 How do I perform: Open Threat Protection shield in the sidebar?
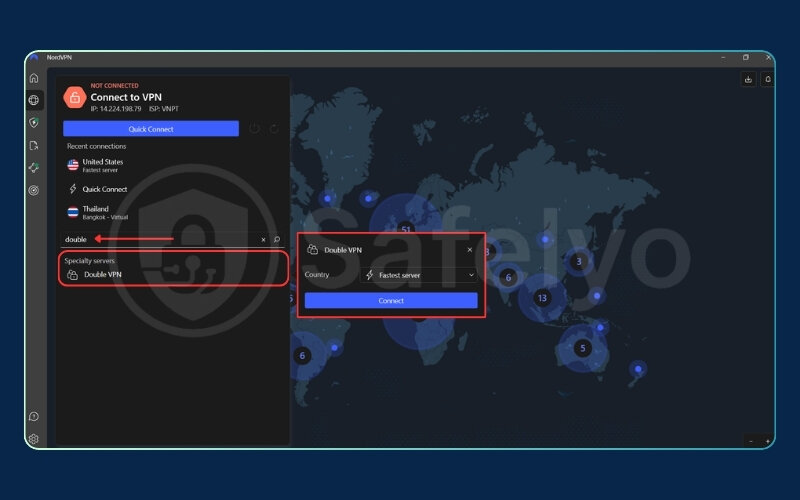click(x=34, y=123)
